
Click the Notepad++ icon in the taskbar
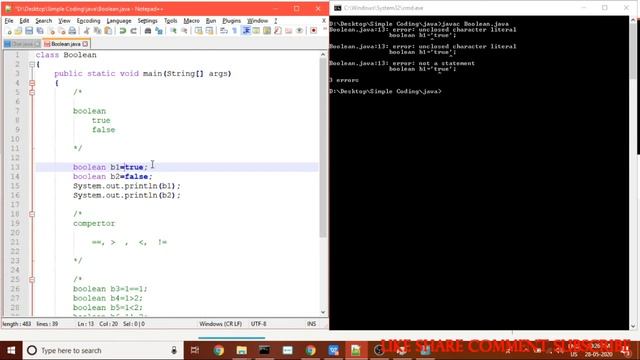point(356,350)
